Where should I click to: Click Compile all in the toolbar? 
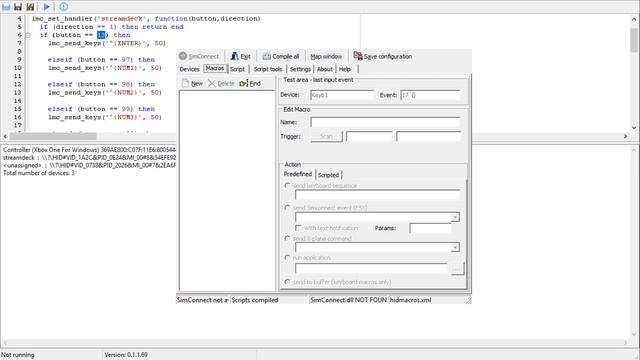(x=281, y=56)
